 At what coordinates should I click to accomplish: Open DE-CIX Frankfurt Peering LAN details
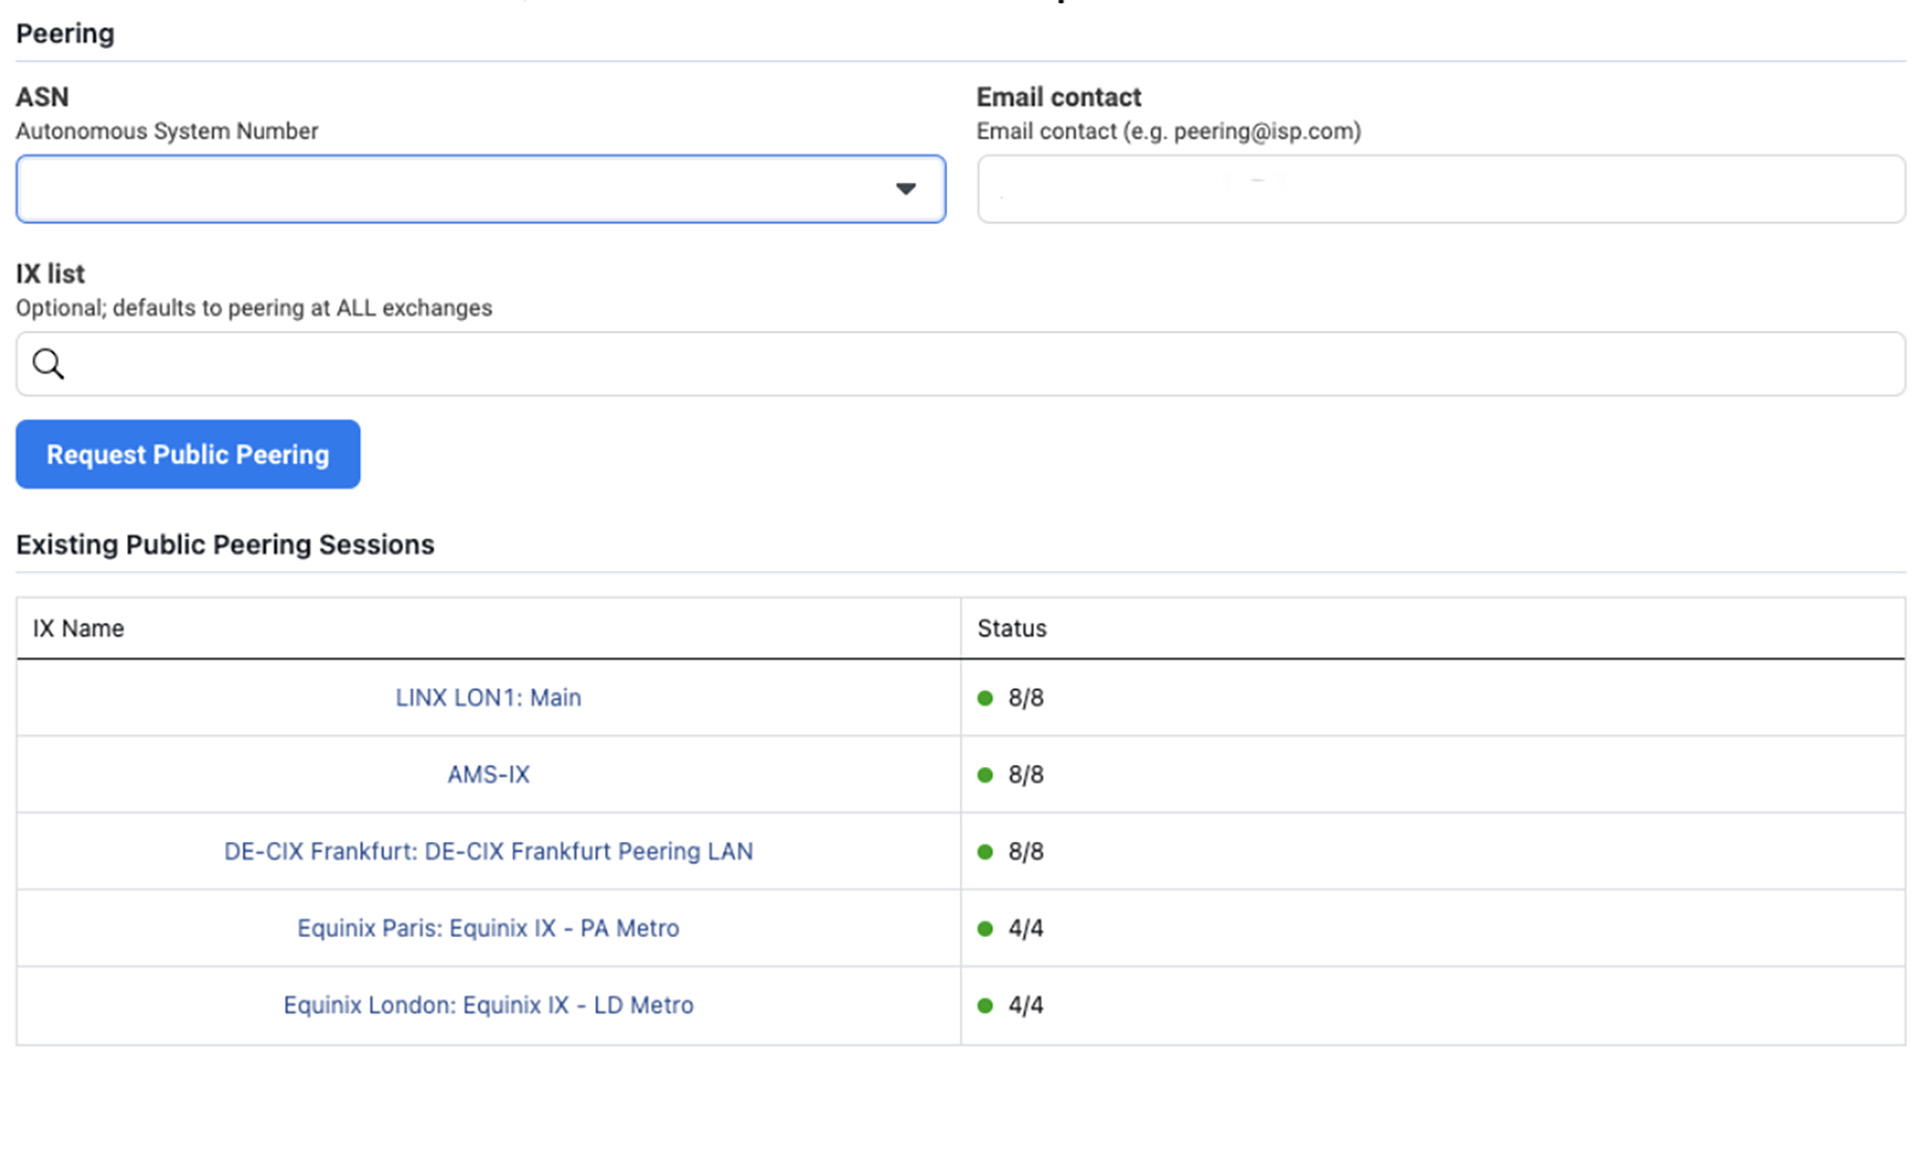click(488, 851)
